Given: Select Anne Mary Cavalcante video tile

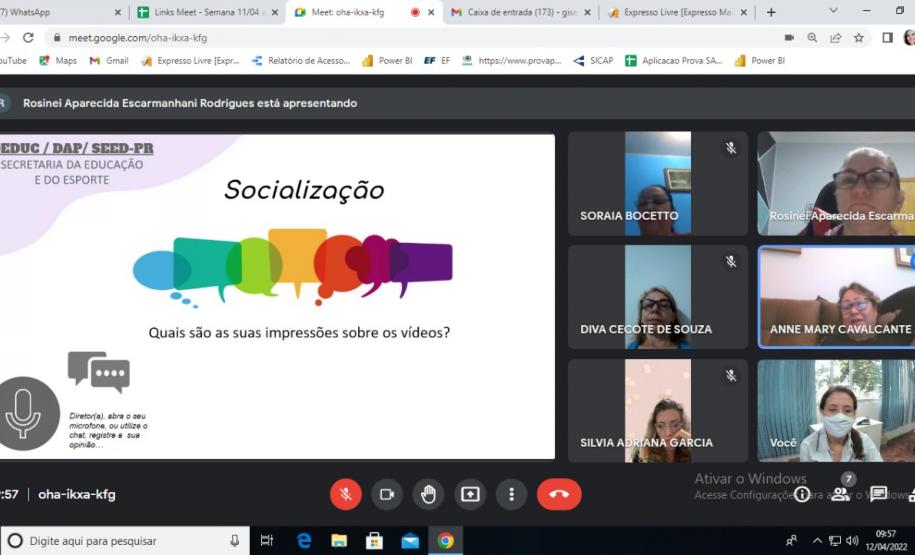Looking at the screenshot, I should pyautogui.click(x=837, y=297).
